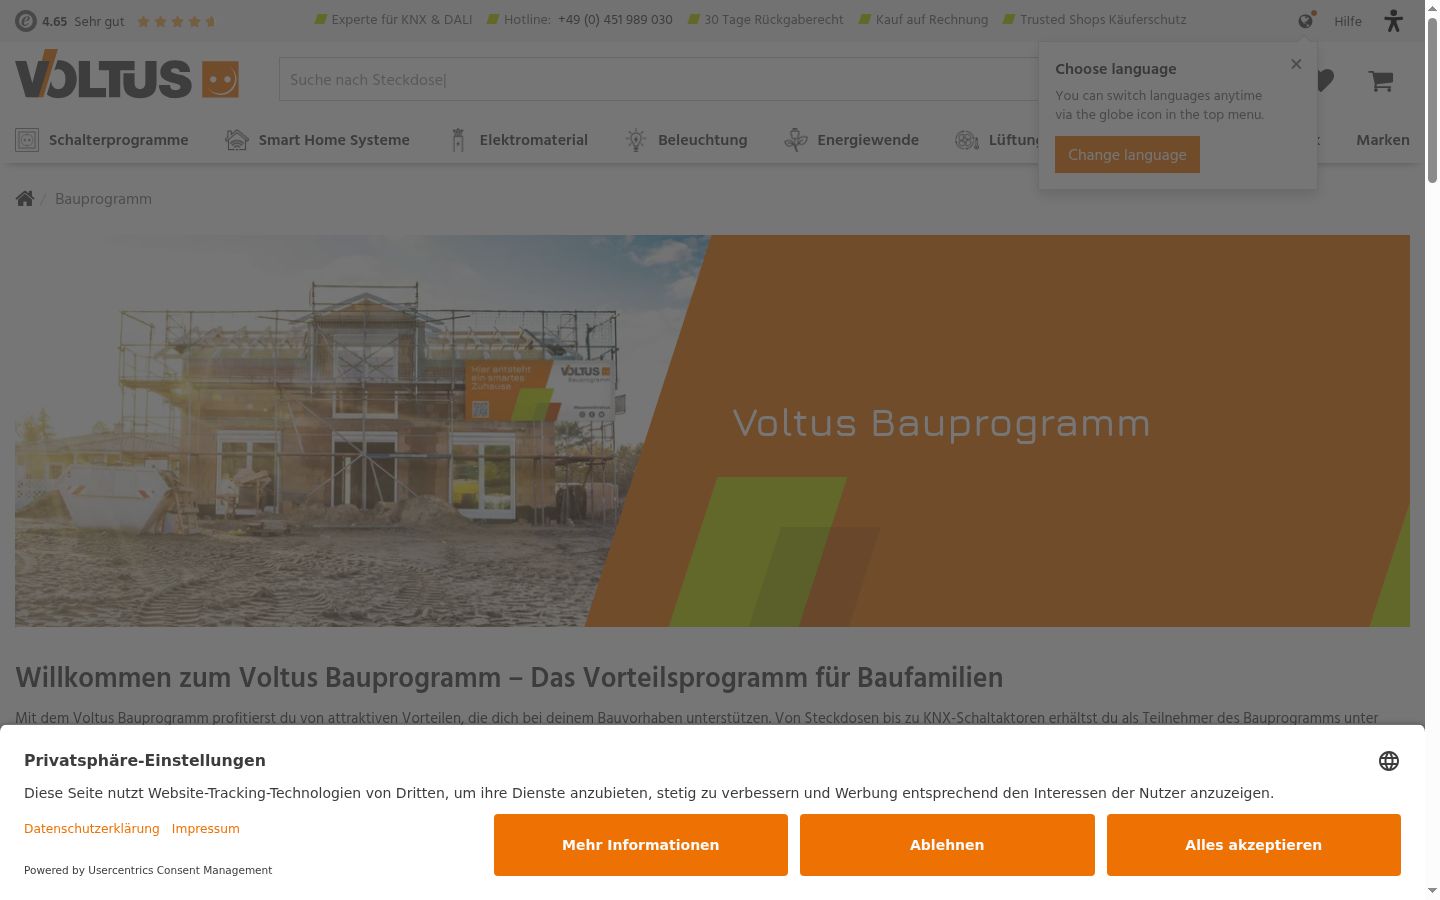The height and width of the screenshot is (900, 1440).
Task: Change consent banner language via globe icon
Action: [1389, 761]
